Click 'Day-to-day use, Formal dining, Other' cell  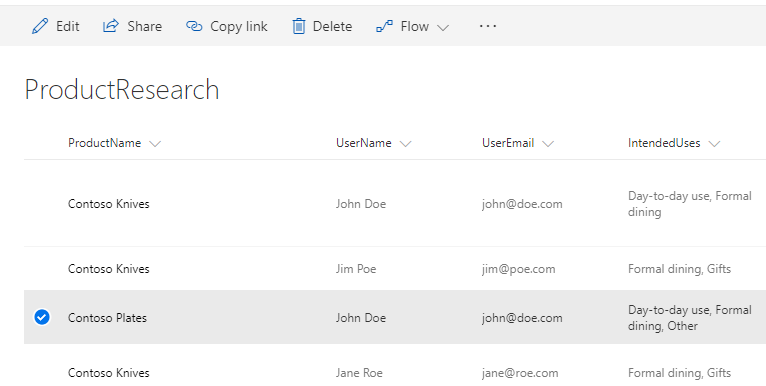689,318
